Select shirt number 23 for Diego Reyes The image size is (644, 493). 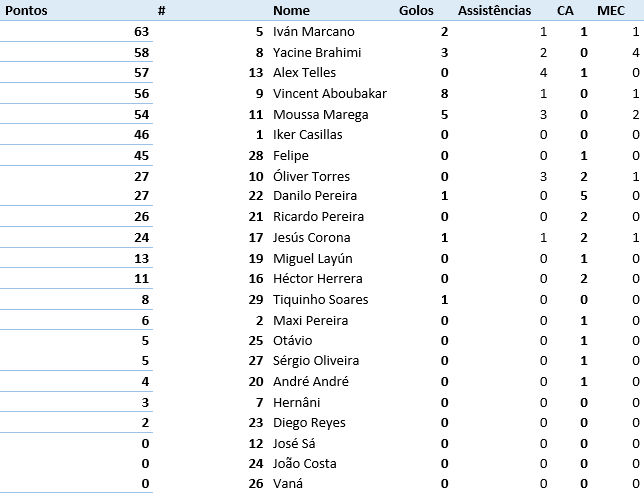(x=255, y=423)
